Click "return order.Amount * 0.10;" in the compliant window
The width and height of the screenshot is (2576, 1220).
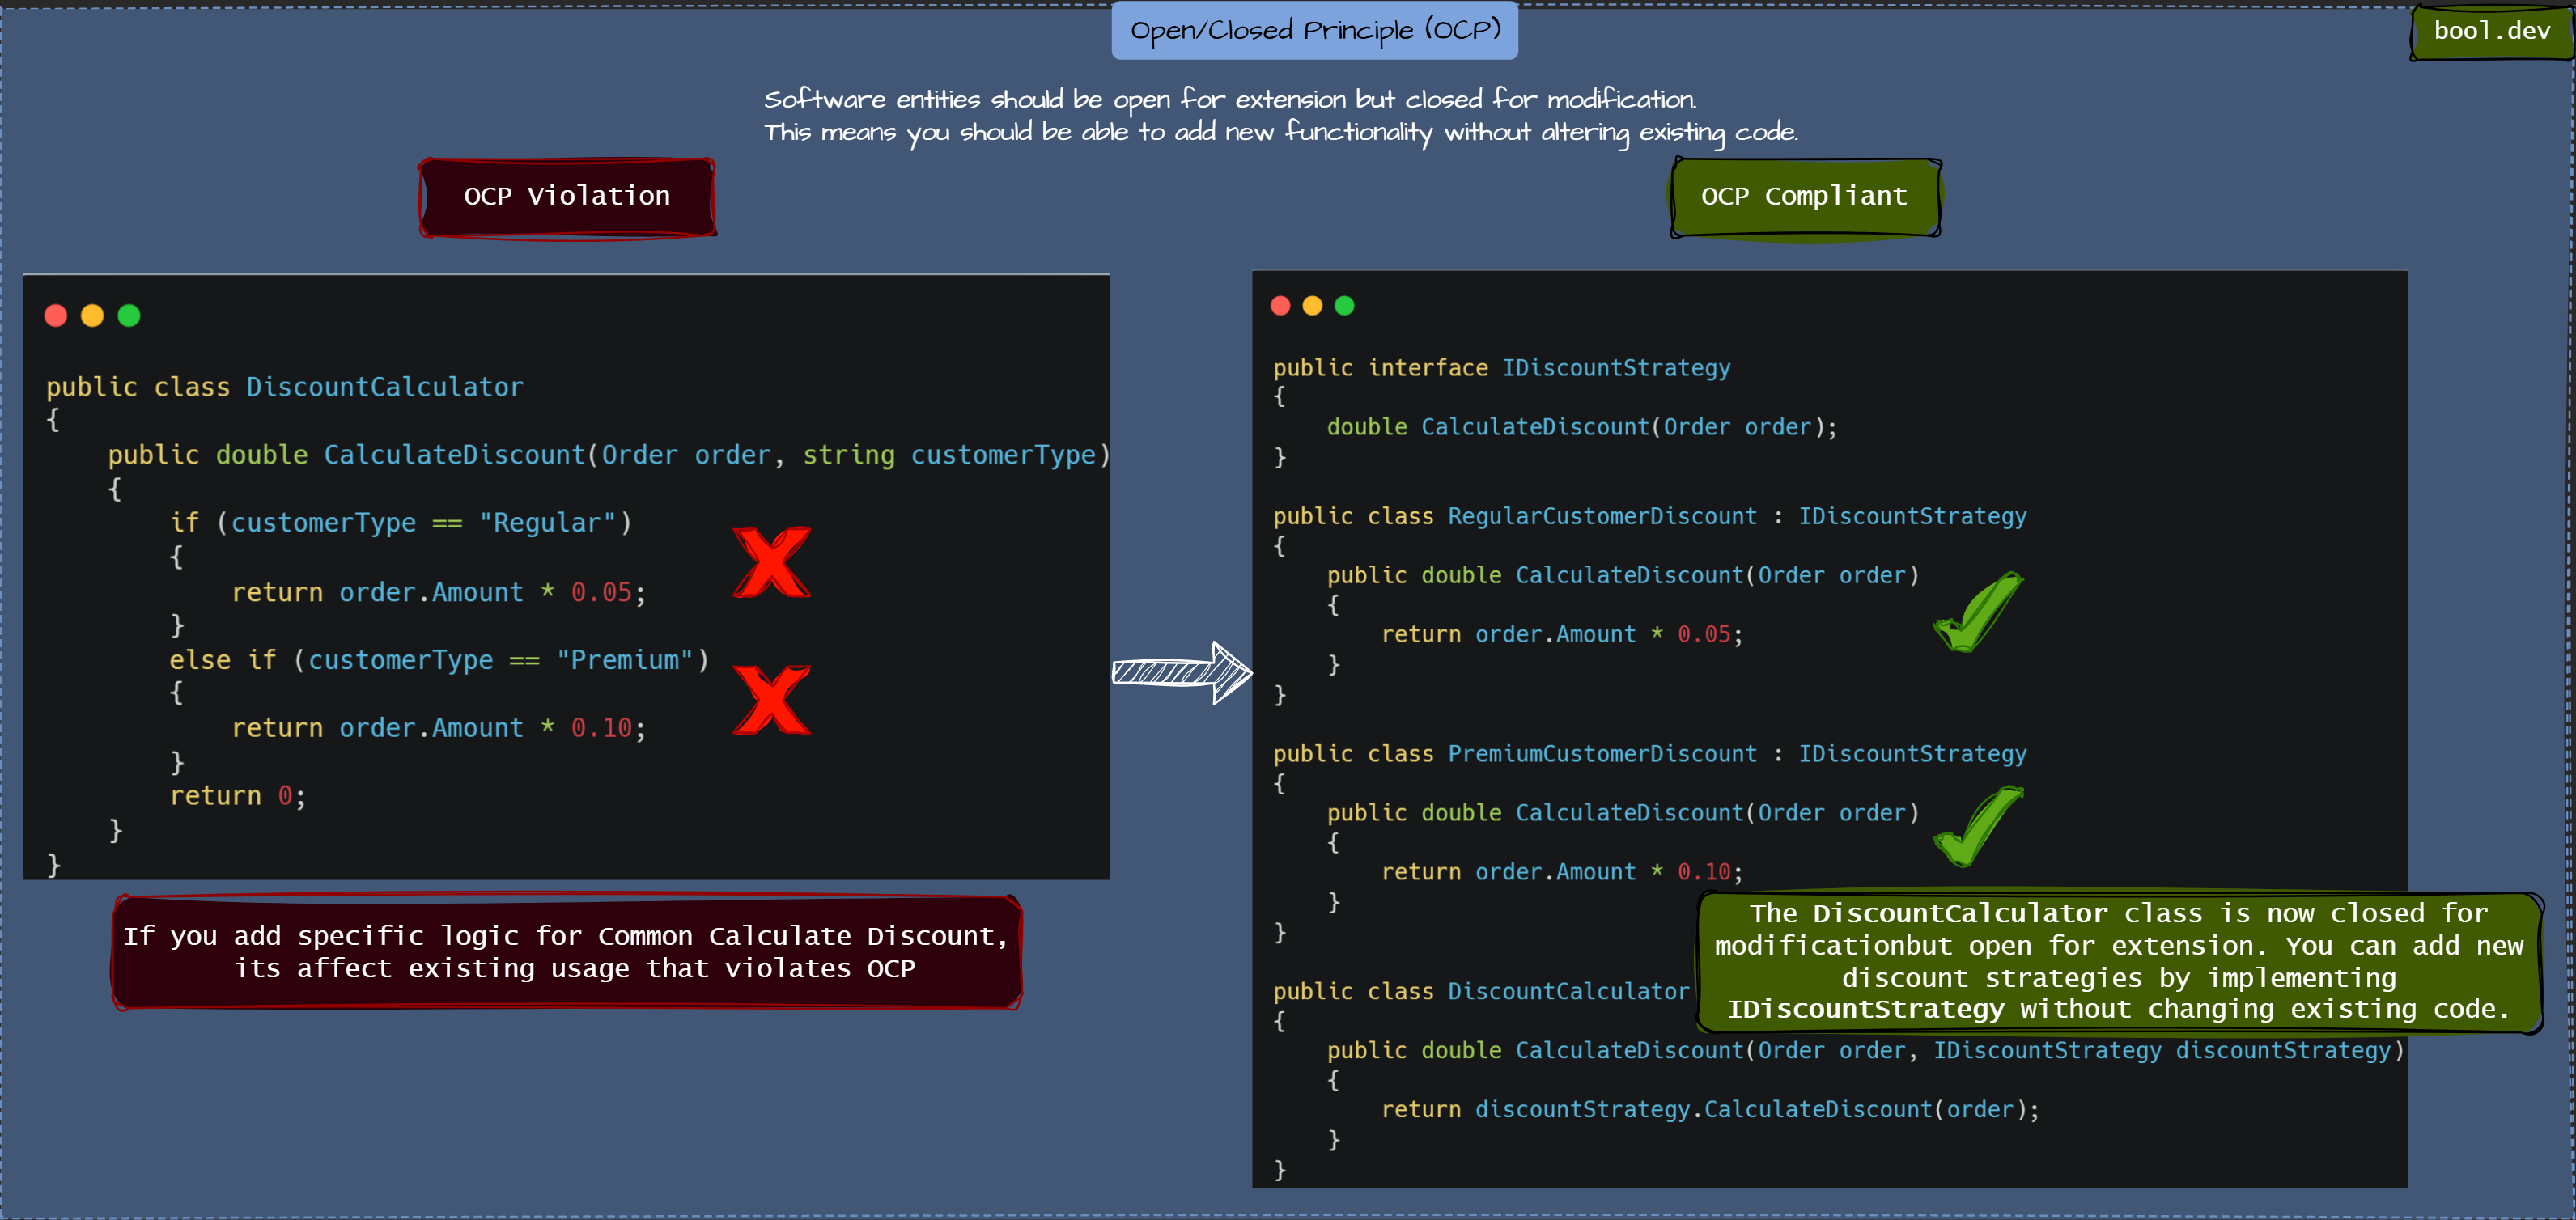tap(1562, 872)
